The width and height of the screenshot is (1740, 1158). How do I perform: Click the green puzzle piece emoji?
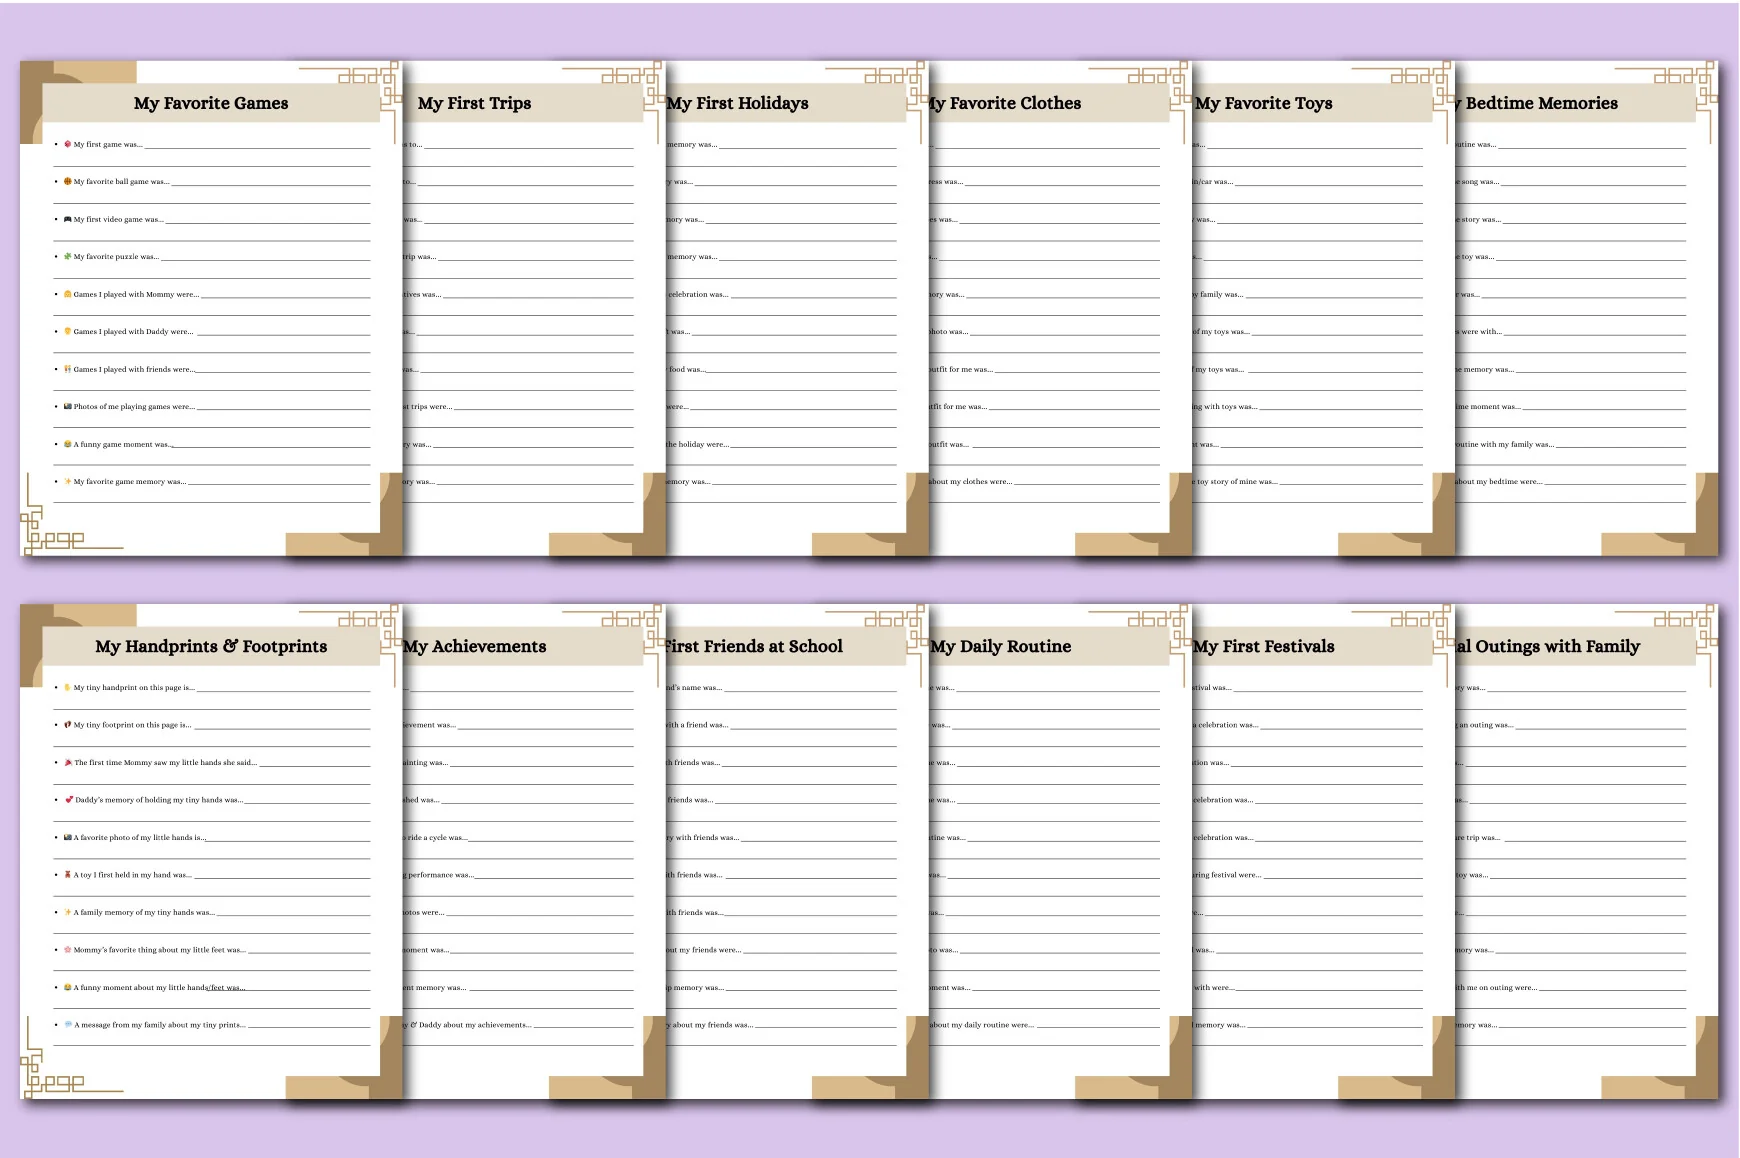coord(68,257)
